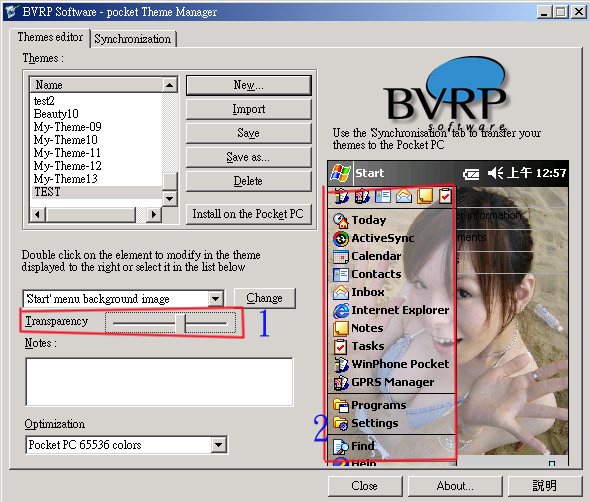Click the Windows Start flag icon in preview

click(x=340, y=173)
